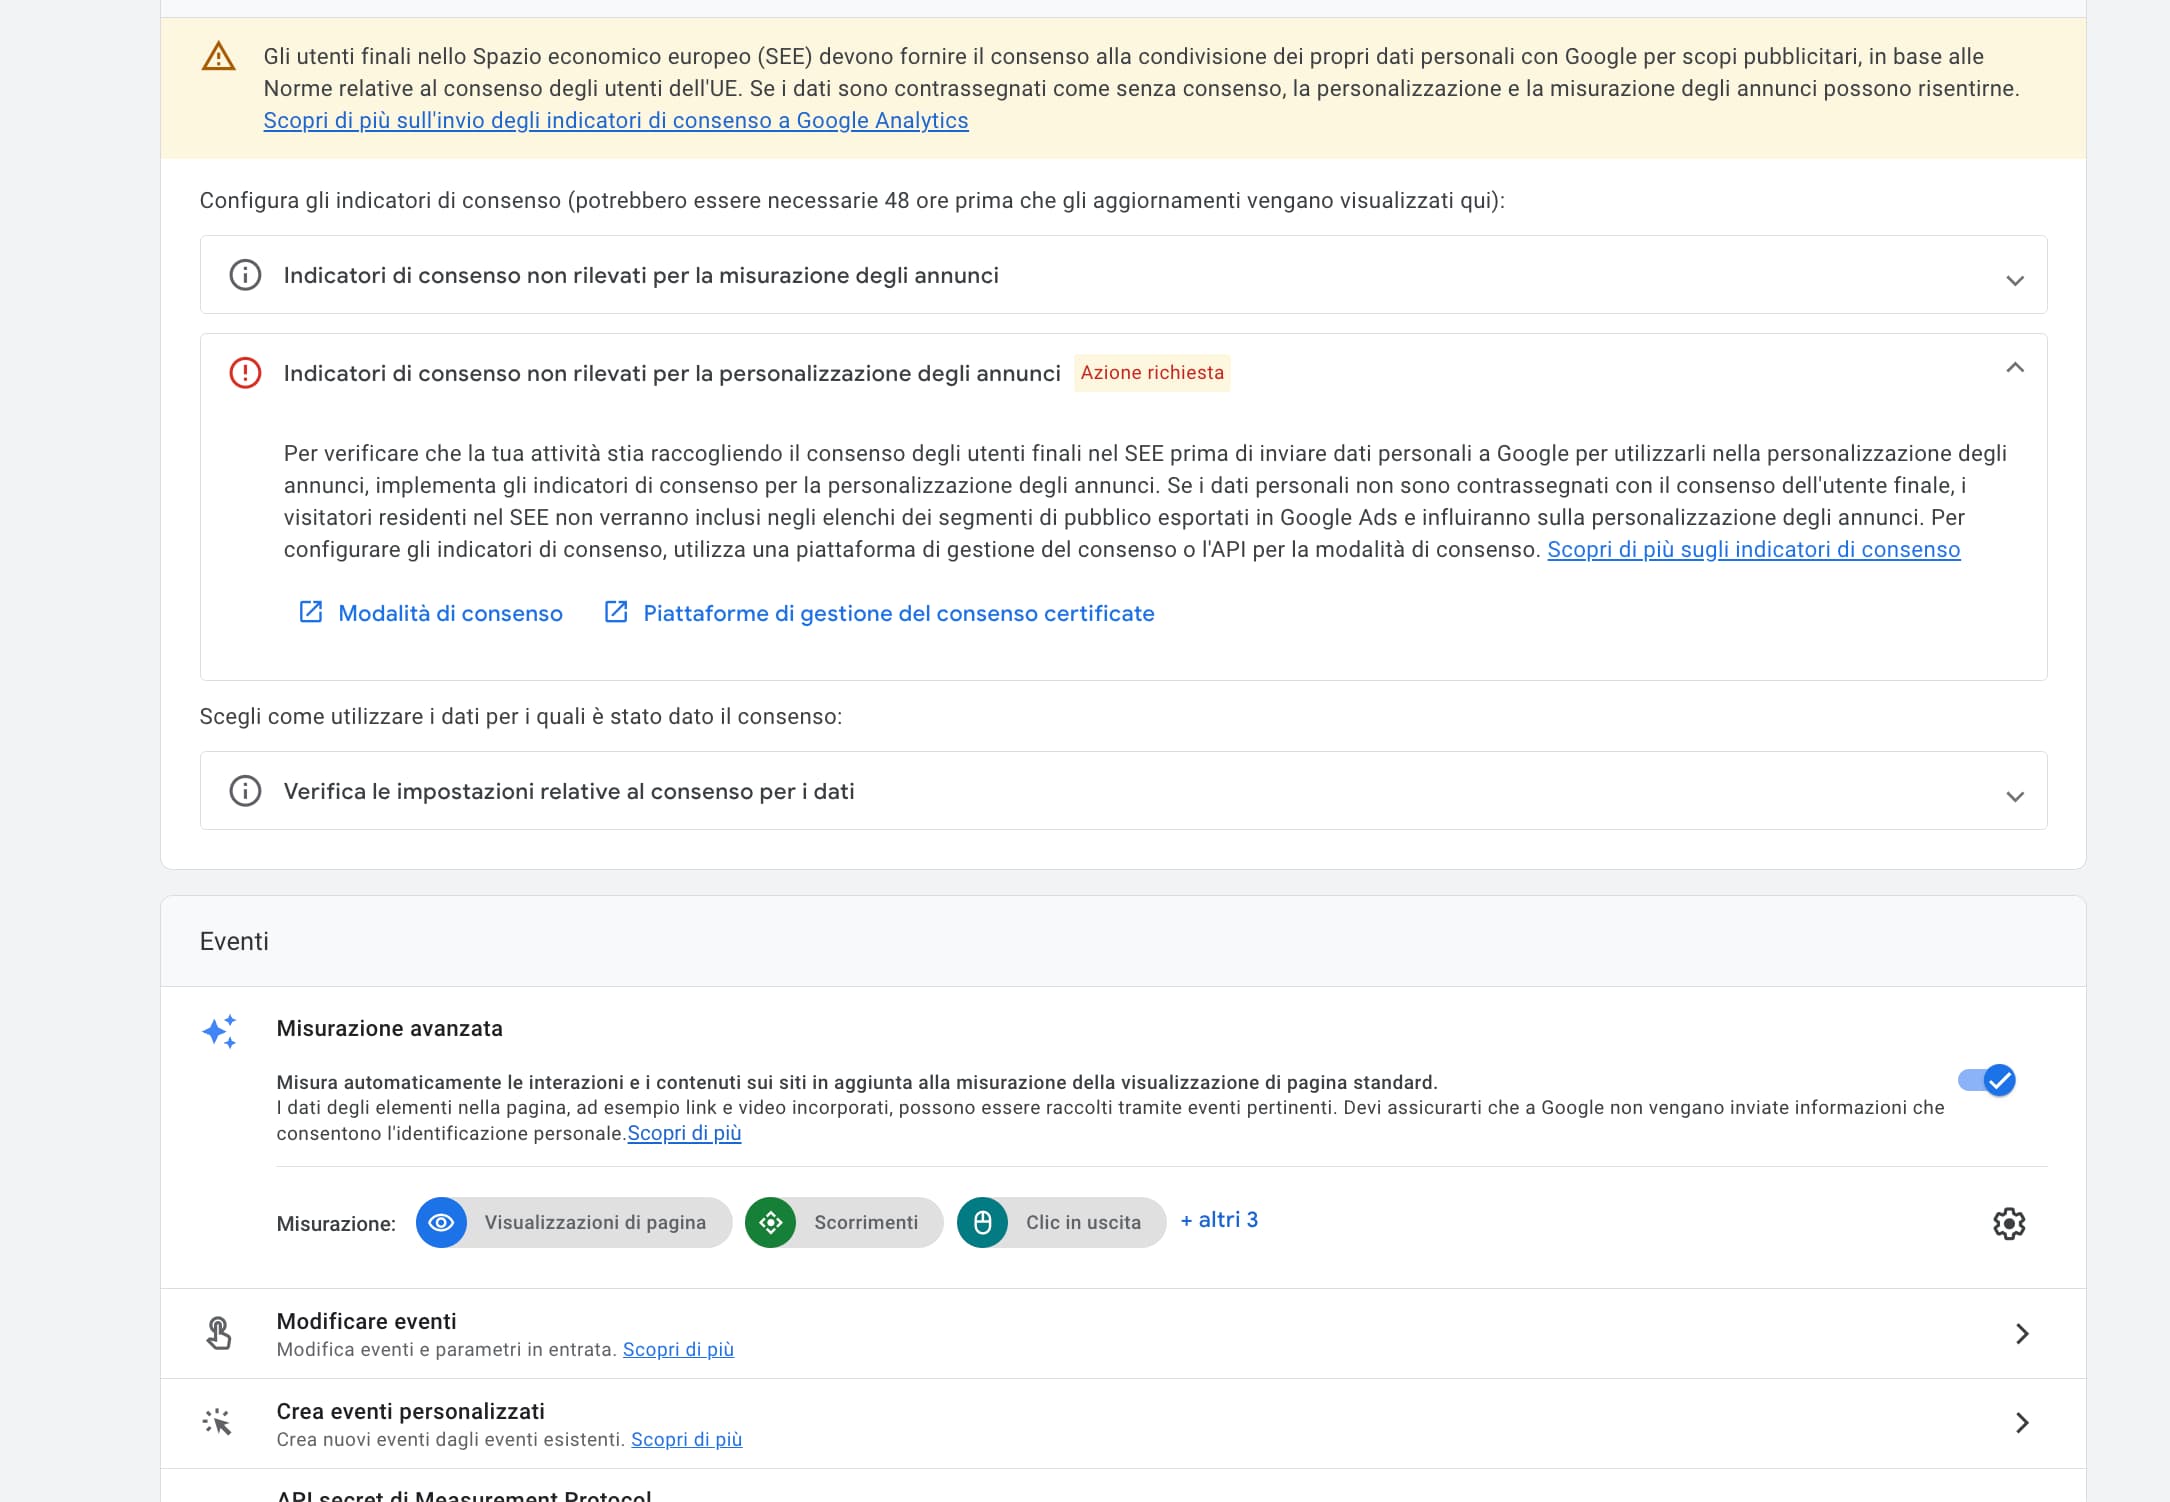Viewport: 2170px width, 1502px height.
Task: Open the advanced measurement settings gear
Action: (x=2010, y=1223)
